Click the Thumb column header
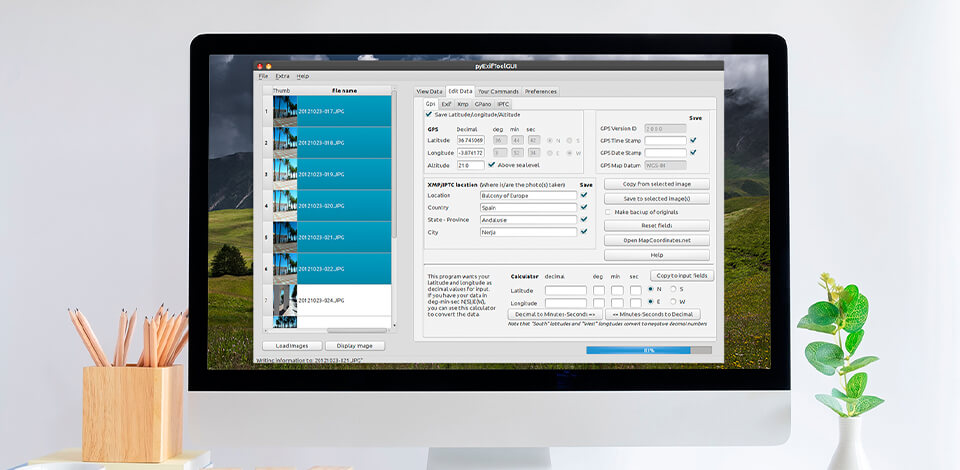The width and height of the screenshot is (960, 470). [x=282, y=91]
